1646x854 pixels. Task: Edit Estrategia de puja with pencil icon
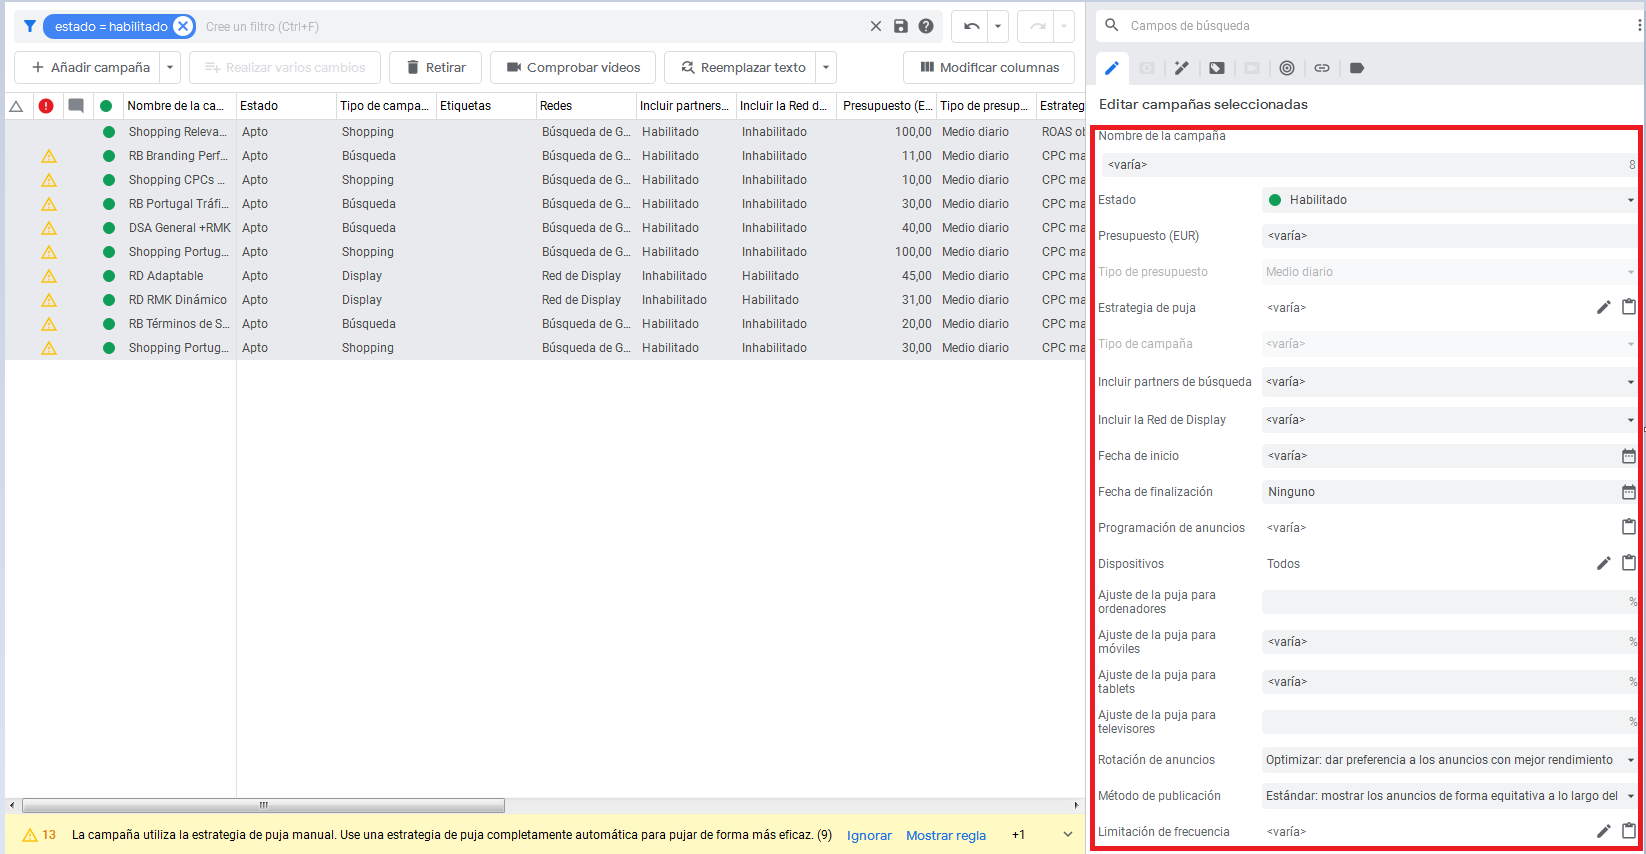point(1603,307)
